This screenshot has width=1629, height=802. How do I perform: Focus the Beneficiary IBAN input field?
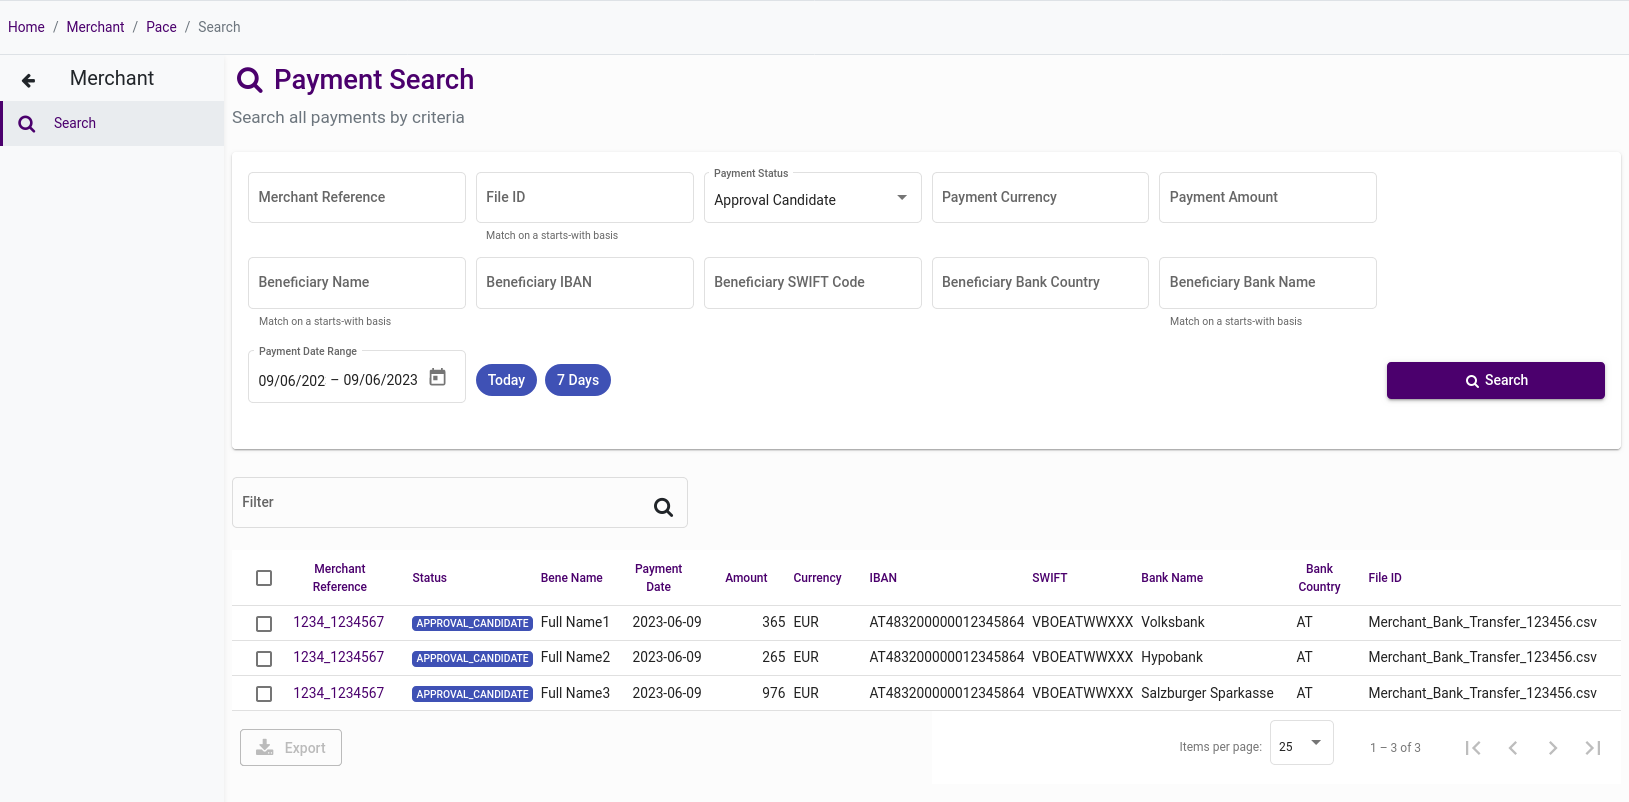584,283
